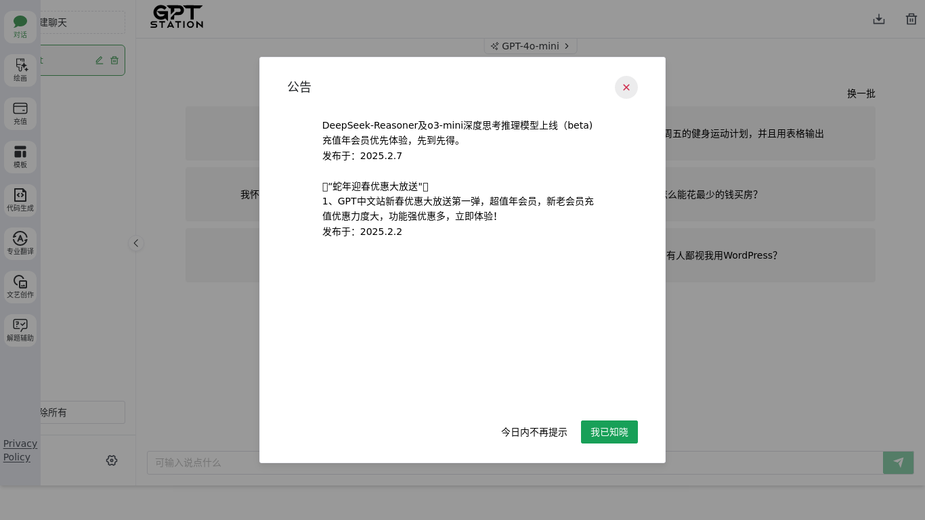Image resolution: width=925 pixels, height=520 pixels.
Task: Open the 对话 chat sidebar icon
Action: 20,27
